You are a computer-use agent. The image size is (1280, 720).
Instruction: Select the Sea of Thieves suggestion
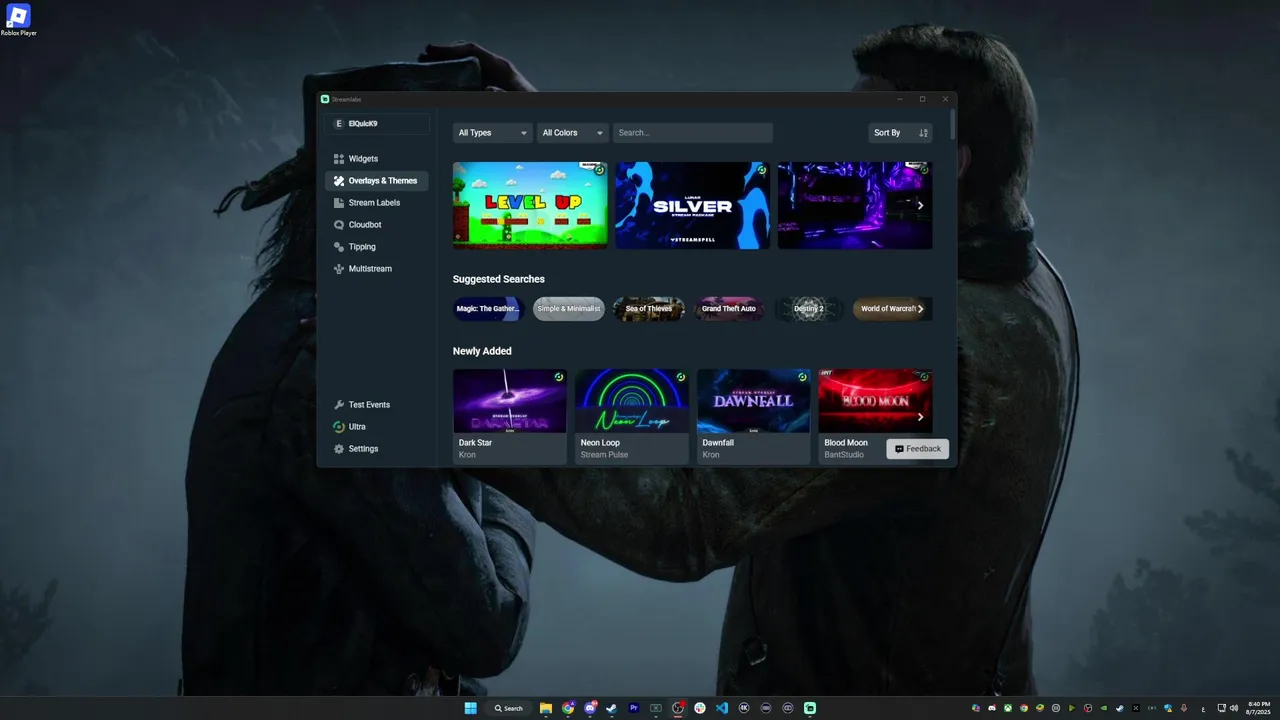[649, 309]
